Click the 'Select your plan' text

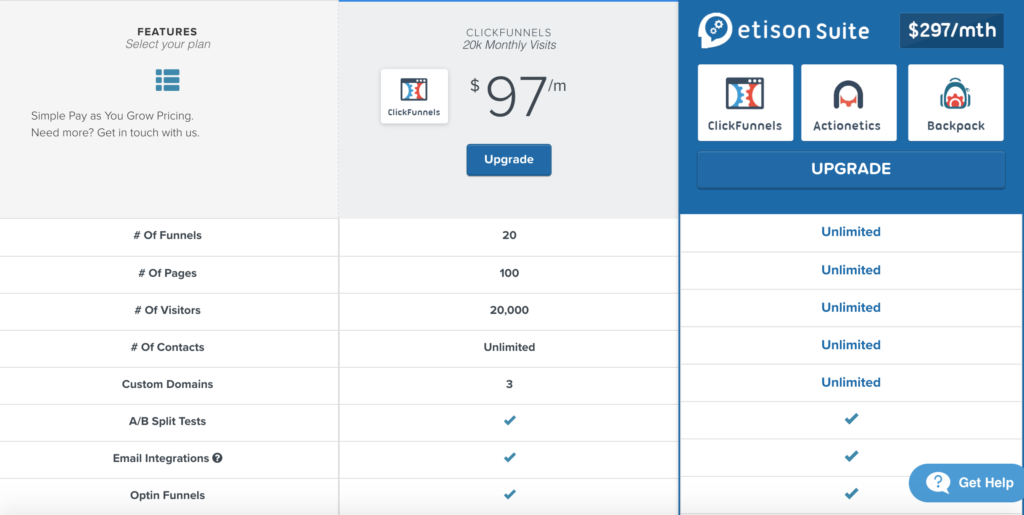[x=168, y=44]
